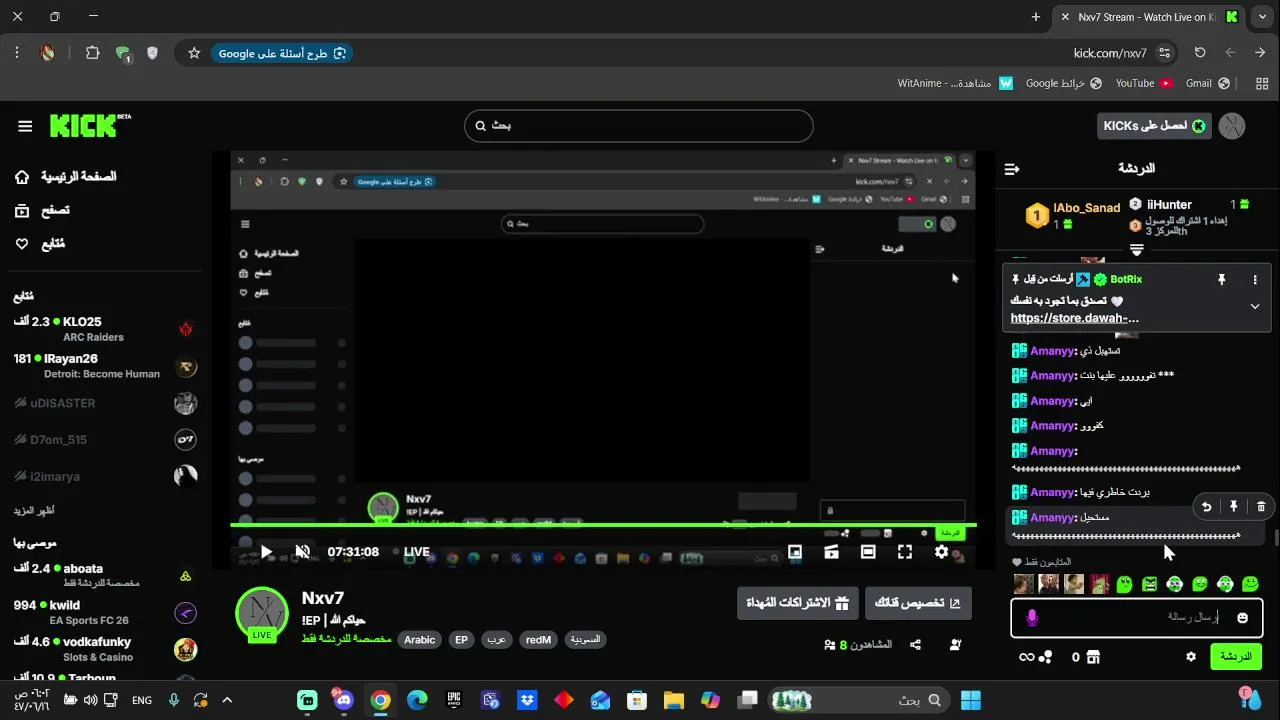Click the KICK logo
The height and width of the screenshot is (720, 1280).
point(89,125)
